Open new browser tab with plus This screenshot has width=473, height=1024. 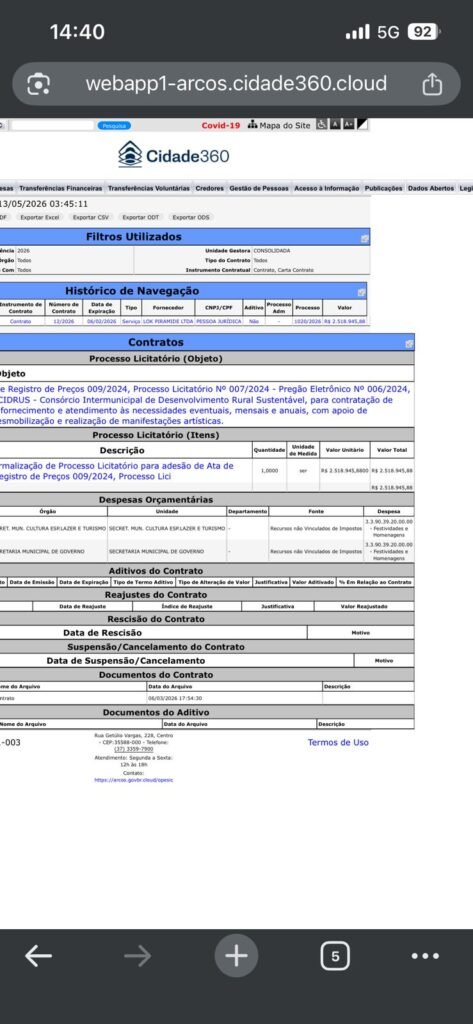pyautogui.click(x=236, y=957)
